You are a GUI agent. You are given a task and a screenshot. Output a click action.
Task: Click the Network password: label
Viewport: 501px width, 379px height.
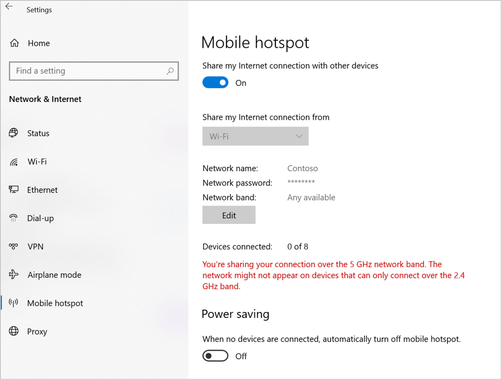[237, 183]
